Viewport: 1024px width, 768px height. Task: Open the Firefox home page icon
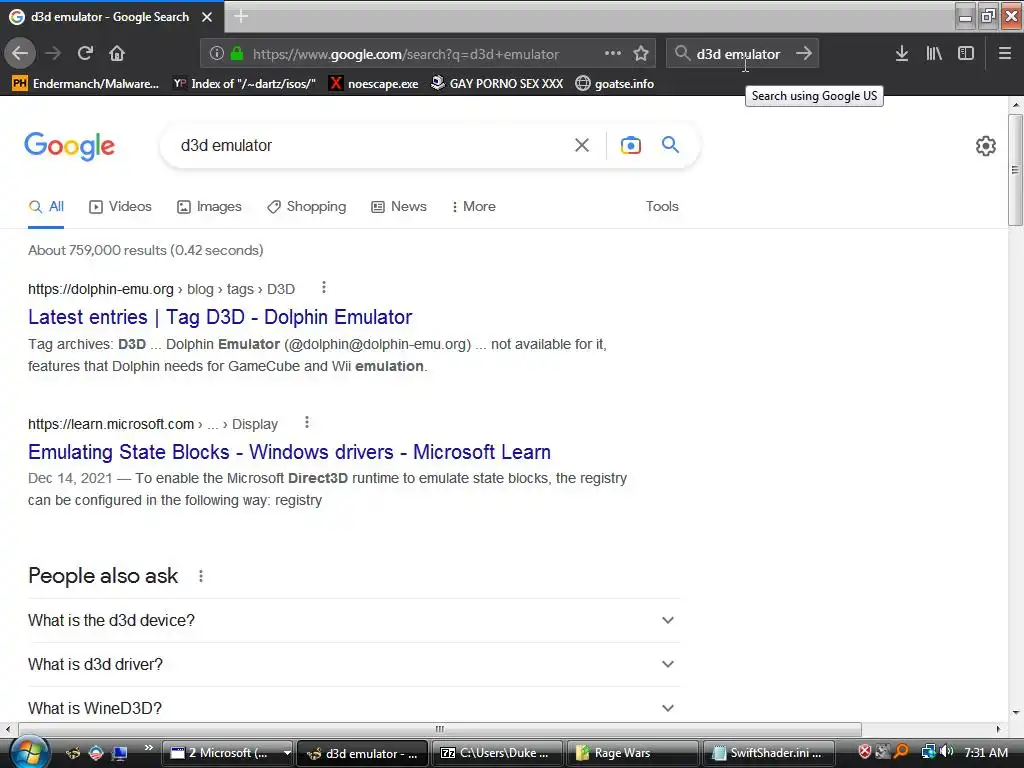117,54
